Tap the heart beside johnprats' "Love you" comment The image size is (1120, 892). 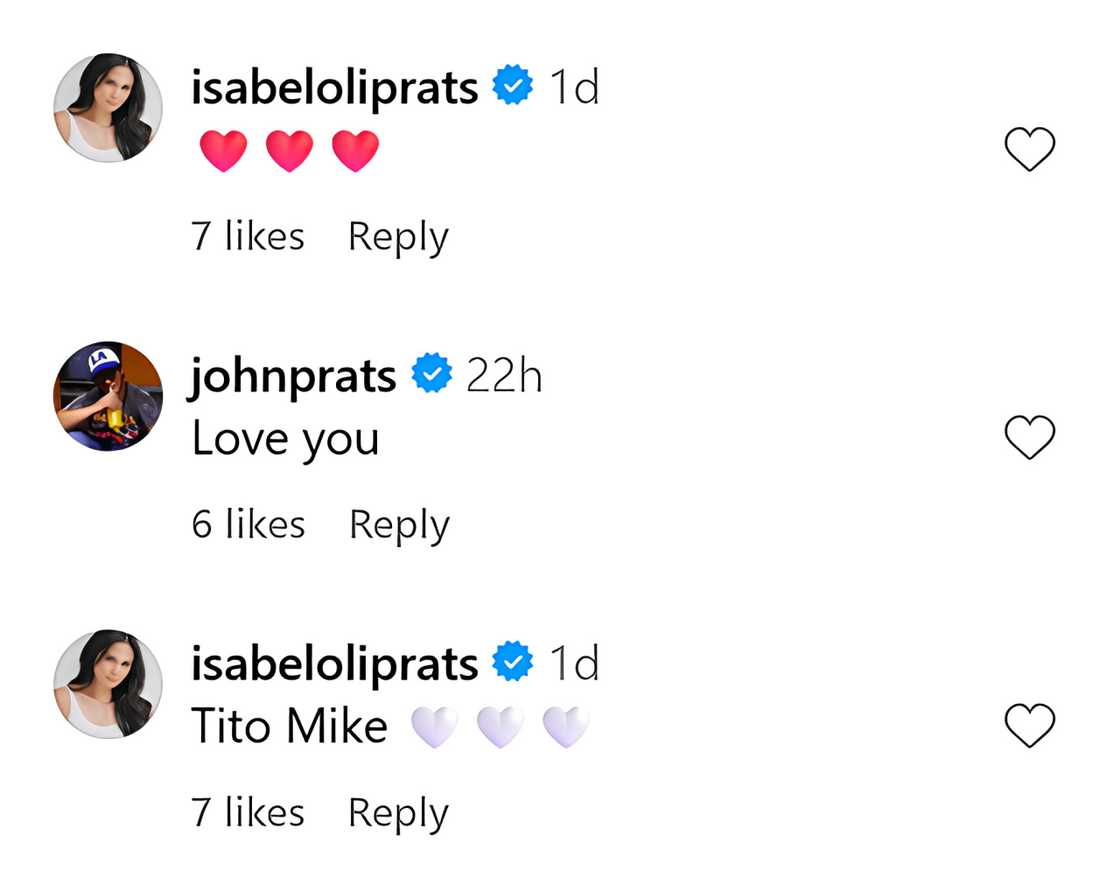tap(1029, 439)
